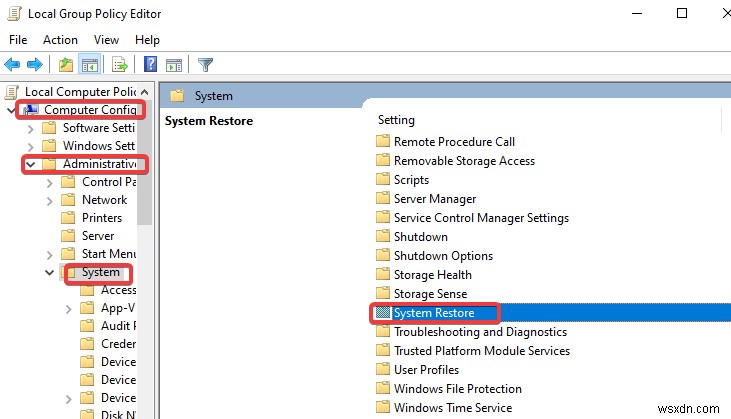Click the Export List toolbar icon

point(119,65)
